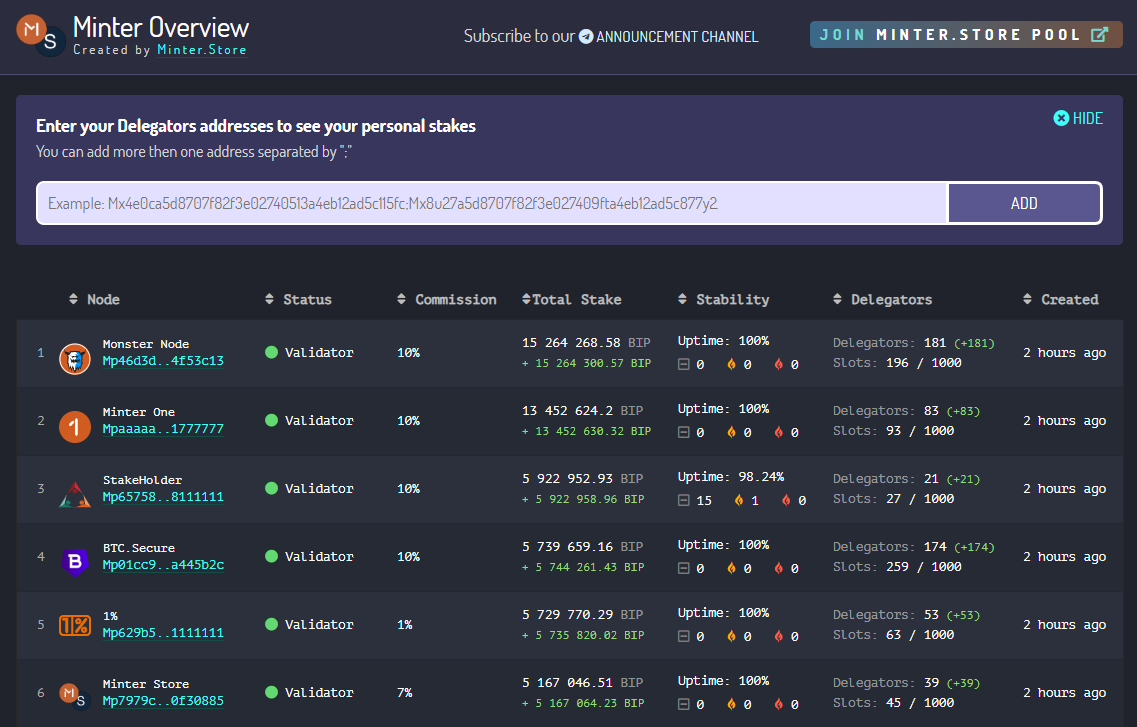Click StakeHolder uptime 98.24% value

coord(761,477)
